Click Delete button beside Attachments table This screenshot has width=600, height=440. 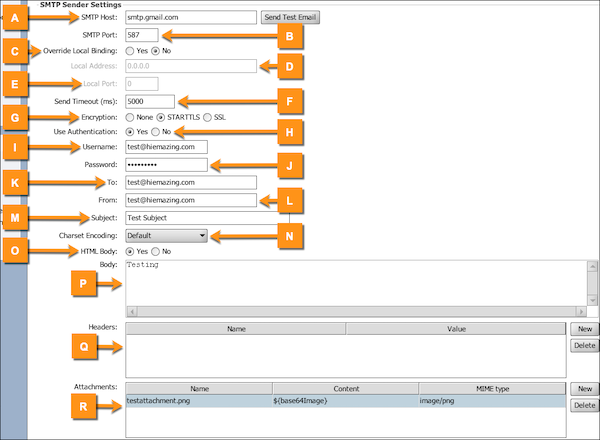pos(582,406)
